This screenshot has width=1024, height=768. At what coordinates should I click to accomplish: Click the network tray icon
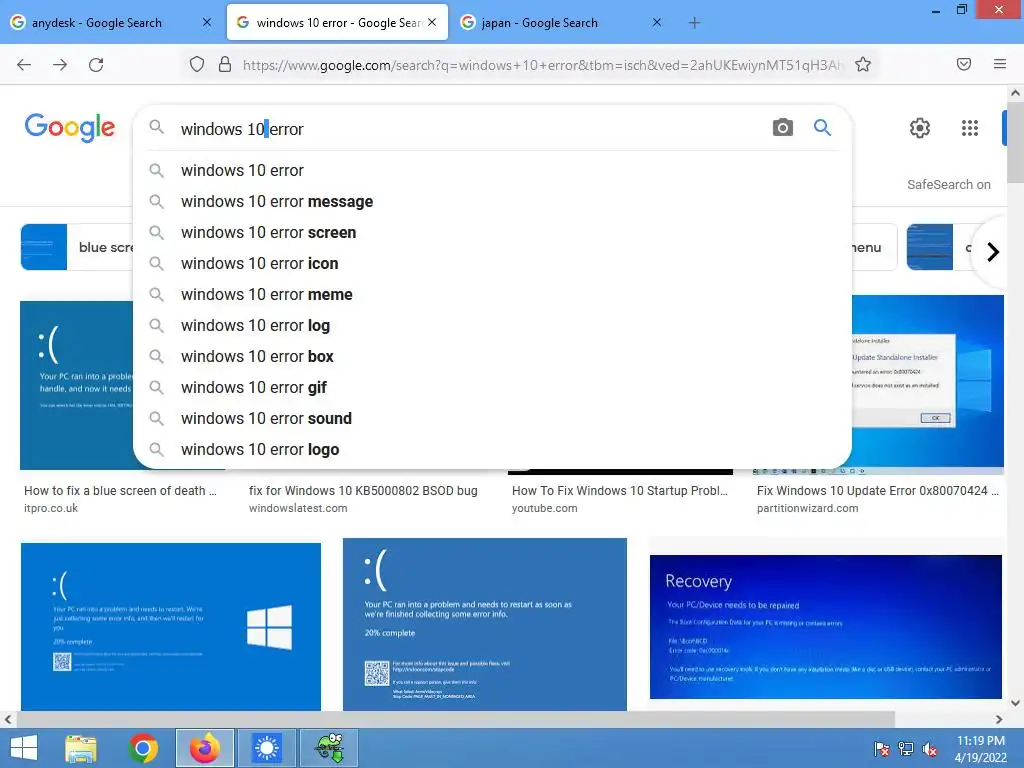[906, 749]
